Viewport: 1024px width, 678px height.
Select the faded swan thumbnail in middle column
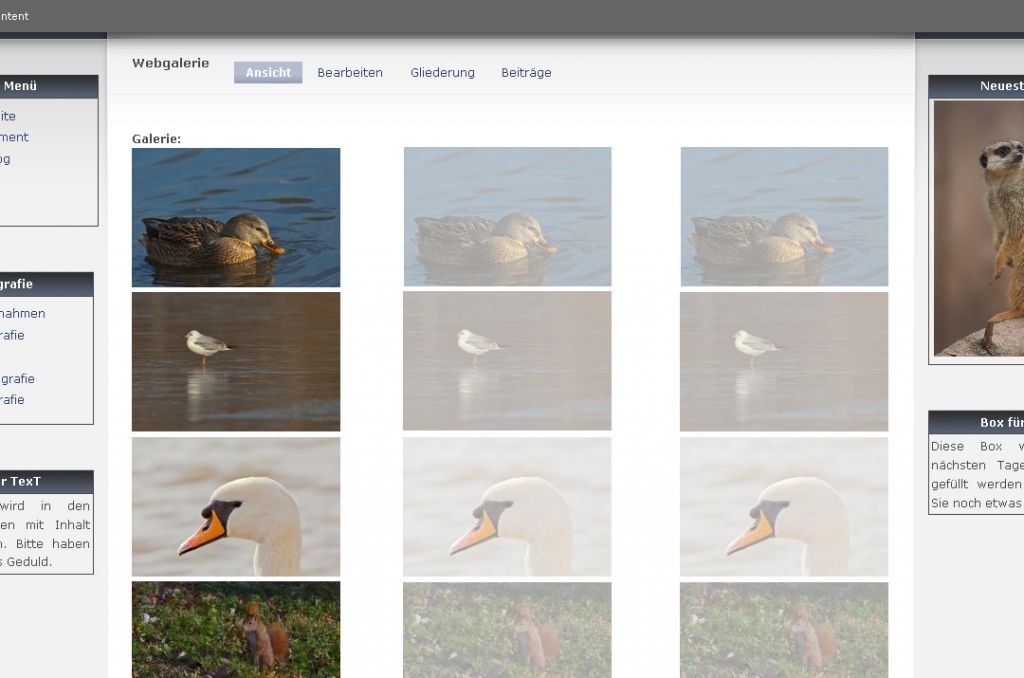(507, 506)
